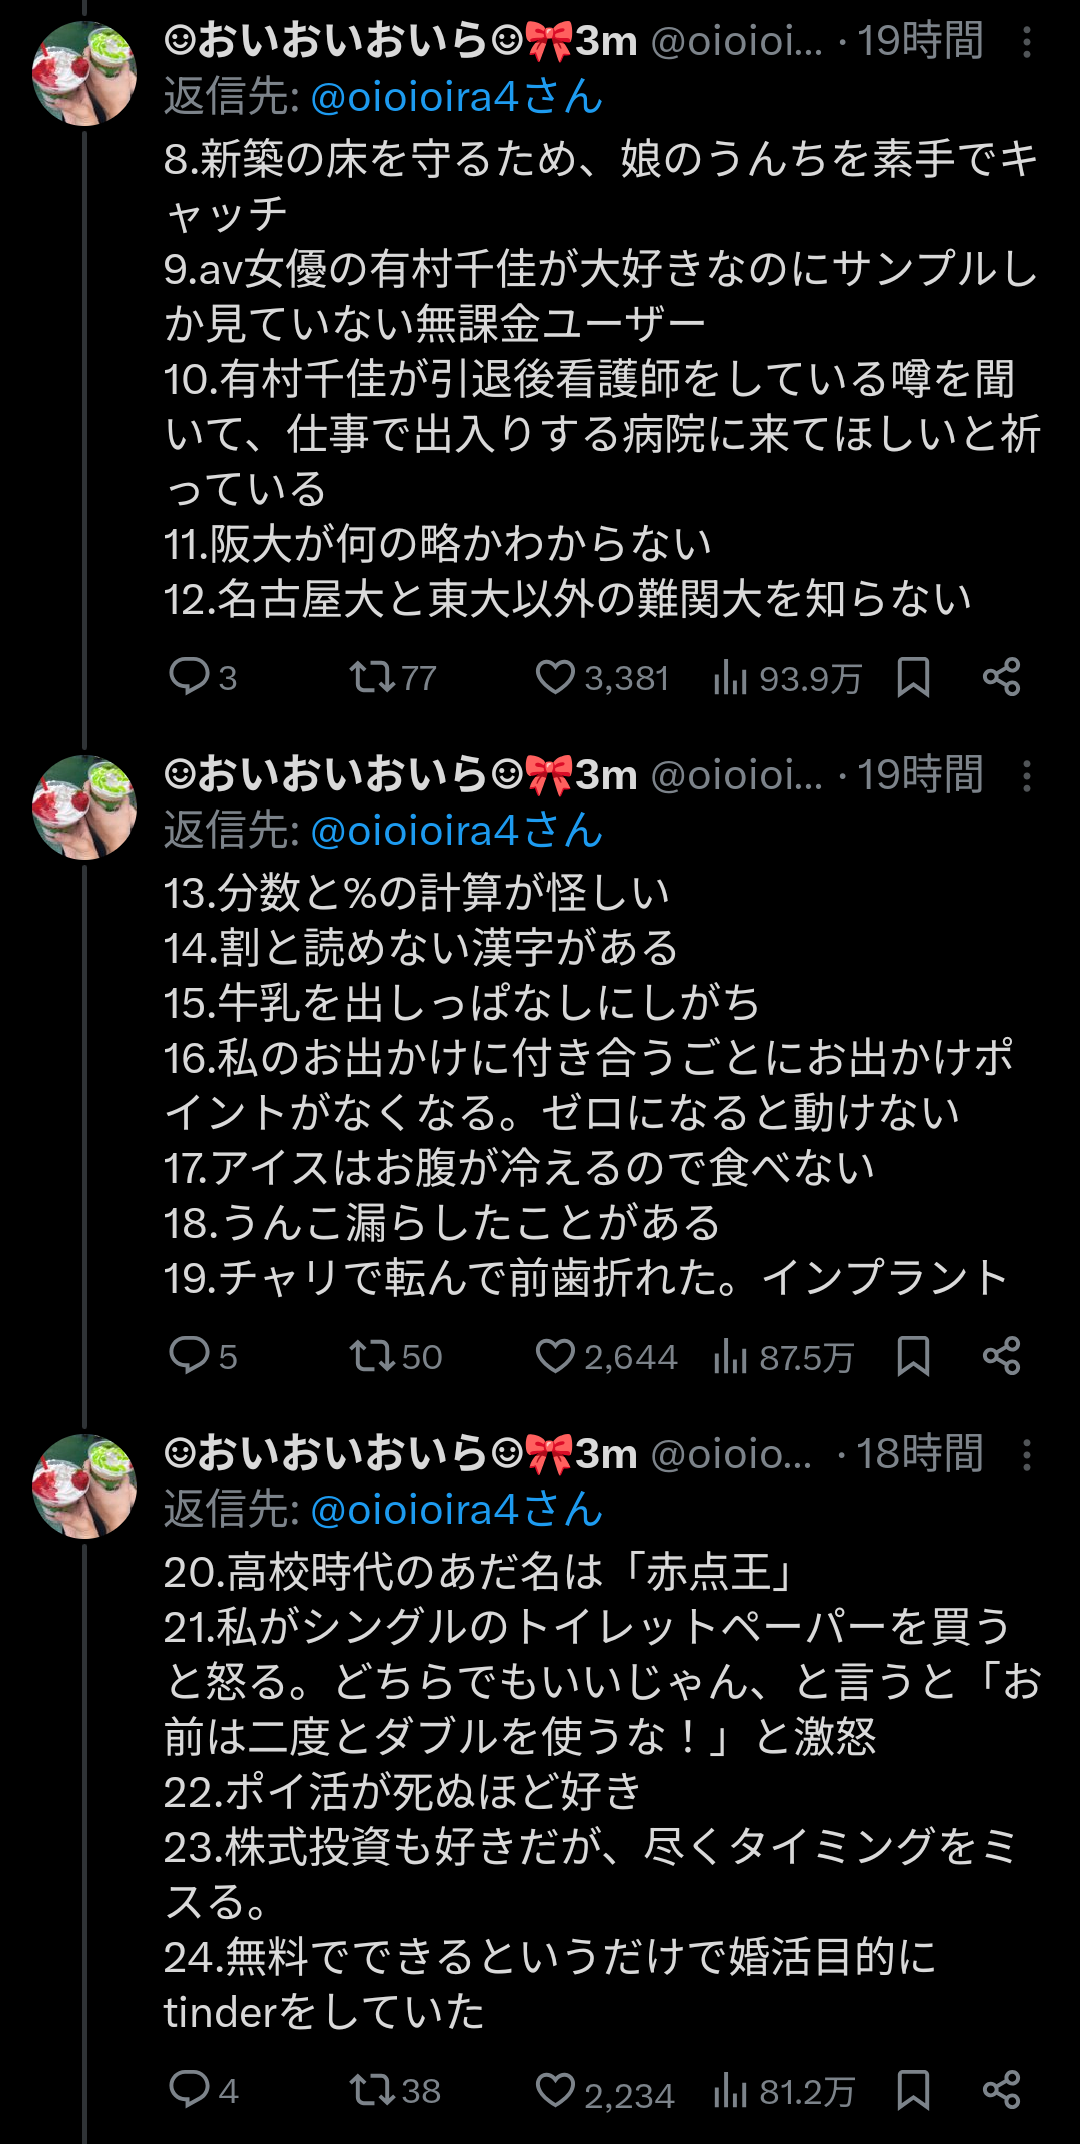The height and width of the screenshot is (2144, 1080).
Task: Reply to the tweet with 3 replies
Action: pos(189,677)
